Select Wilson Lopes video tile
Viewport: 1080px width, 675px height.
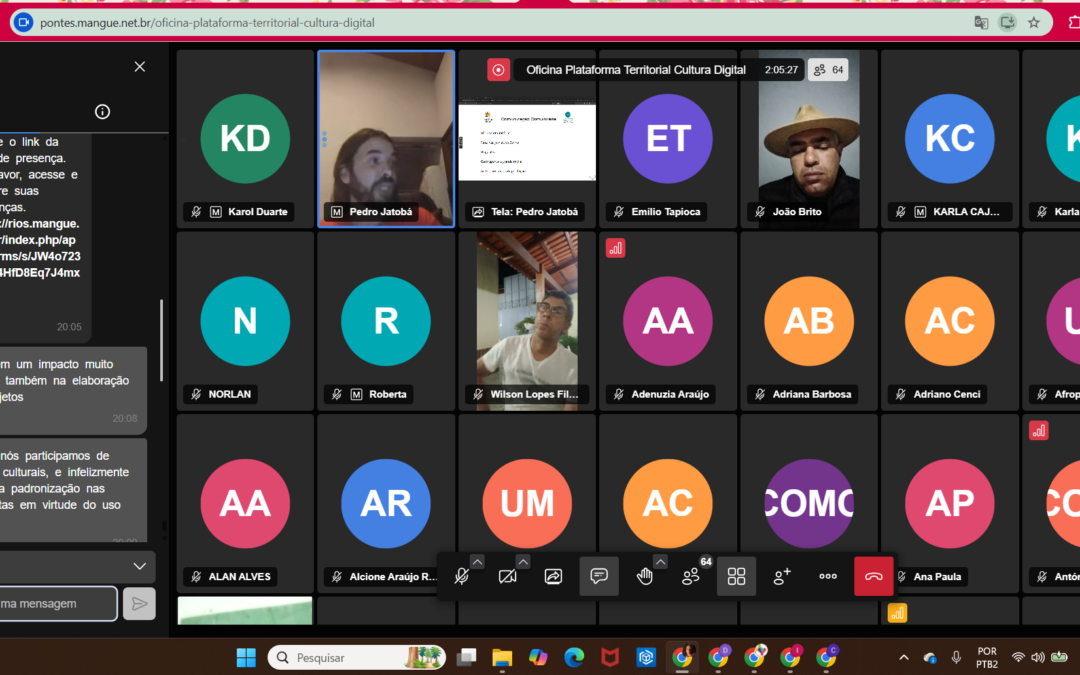coord(527,321)
